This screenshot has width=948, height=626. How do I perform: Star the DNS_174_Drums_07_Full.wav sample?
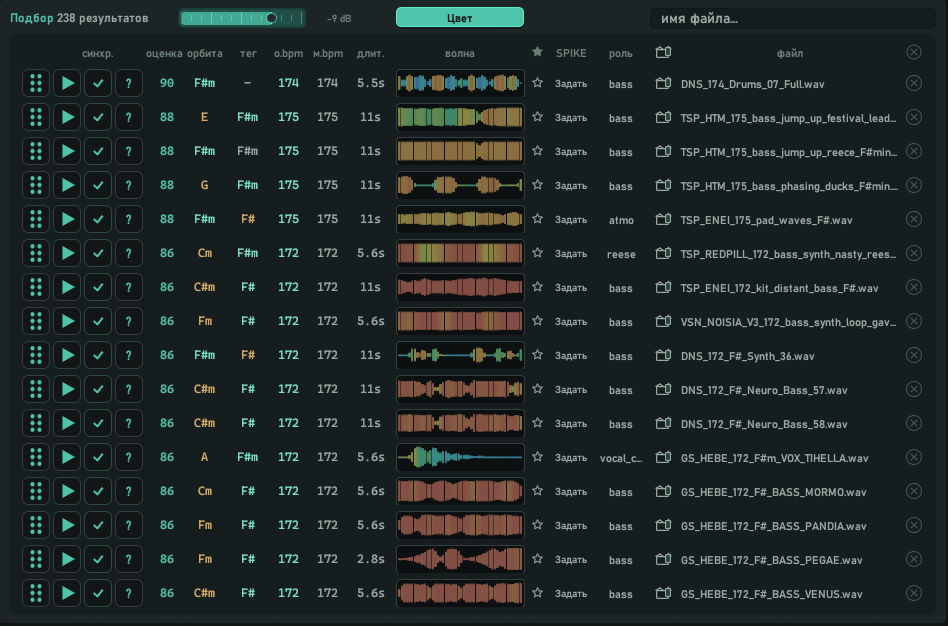pyautogui.click(x=537, y=83)
